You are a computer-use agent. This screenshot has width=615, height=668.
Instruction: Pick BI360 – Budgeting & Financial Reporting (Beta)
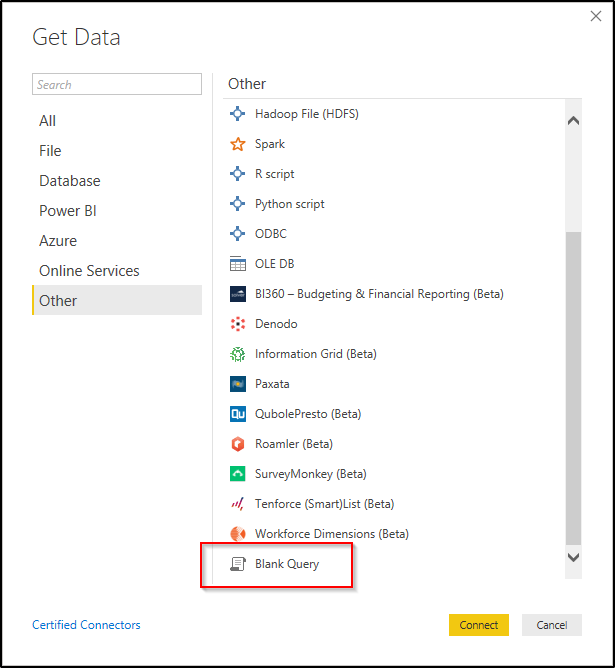(379, 294)
